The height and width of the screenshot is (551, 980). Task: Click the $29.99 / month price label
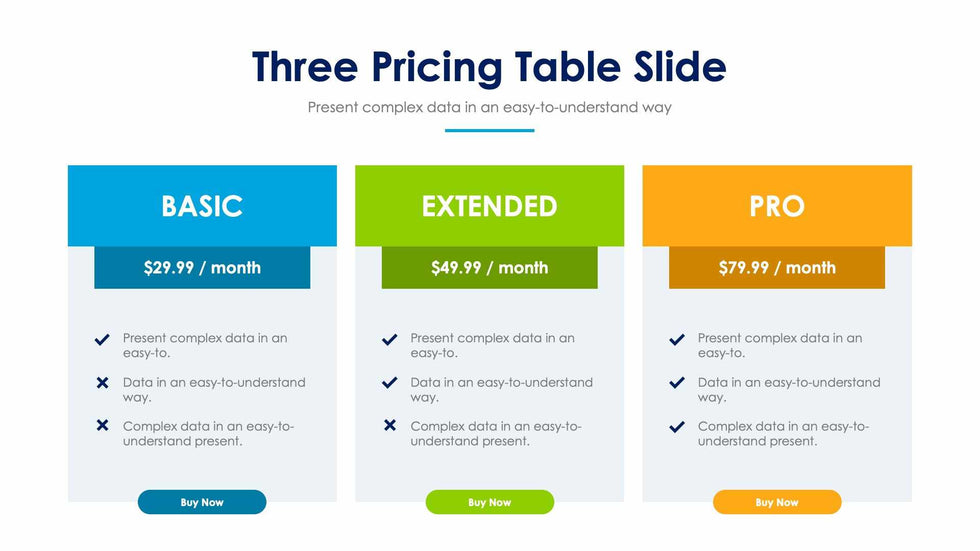point(202,268)
